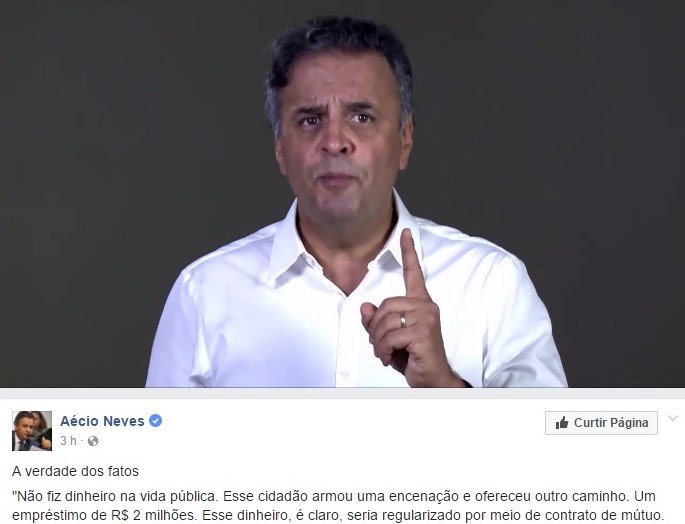Click the wedding ring on the speaker's hand
The height and width of the screenshot is (524, 685).
click(403, 321)
